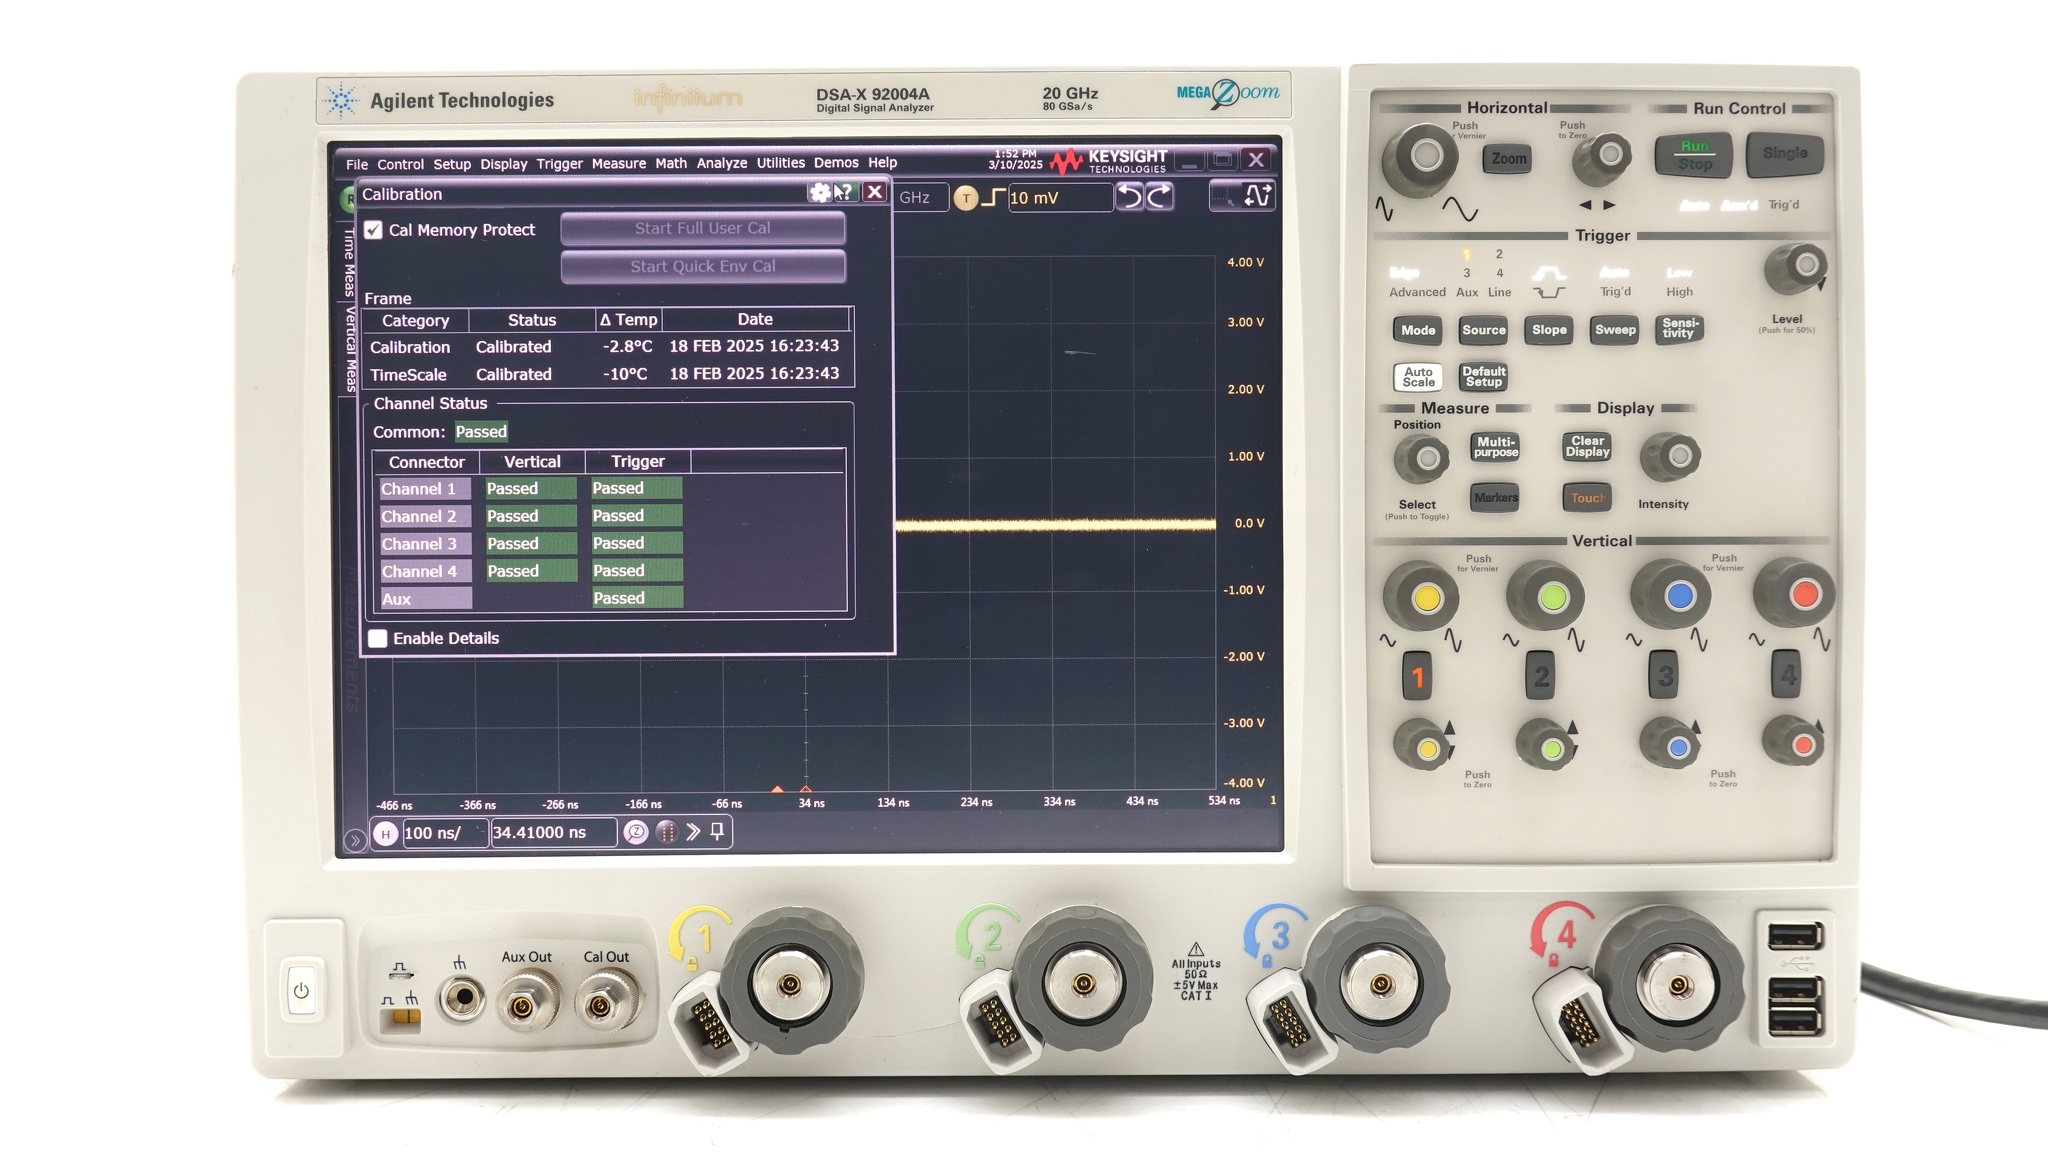This screenshot has height=1153, width=2048.
Task: Click the circular H horizontal settings icon
Action: (x=385, y=832)
